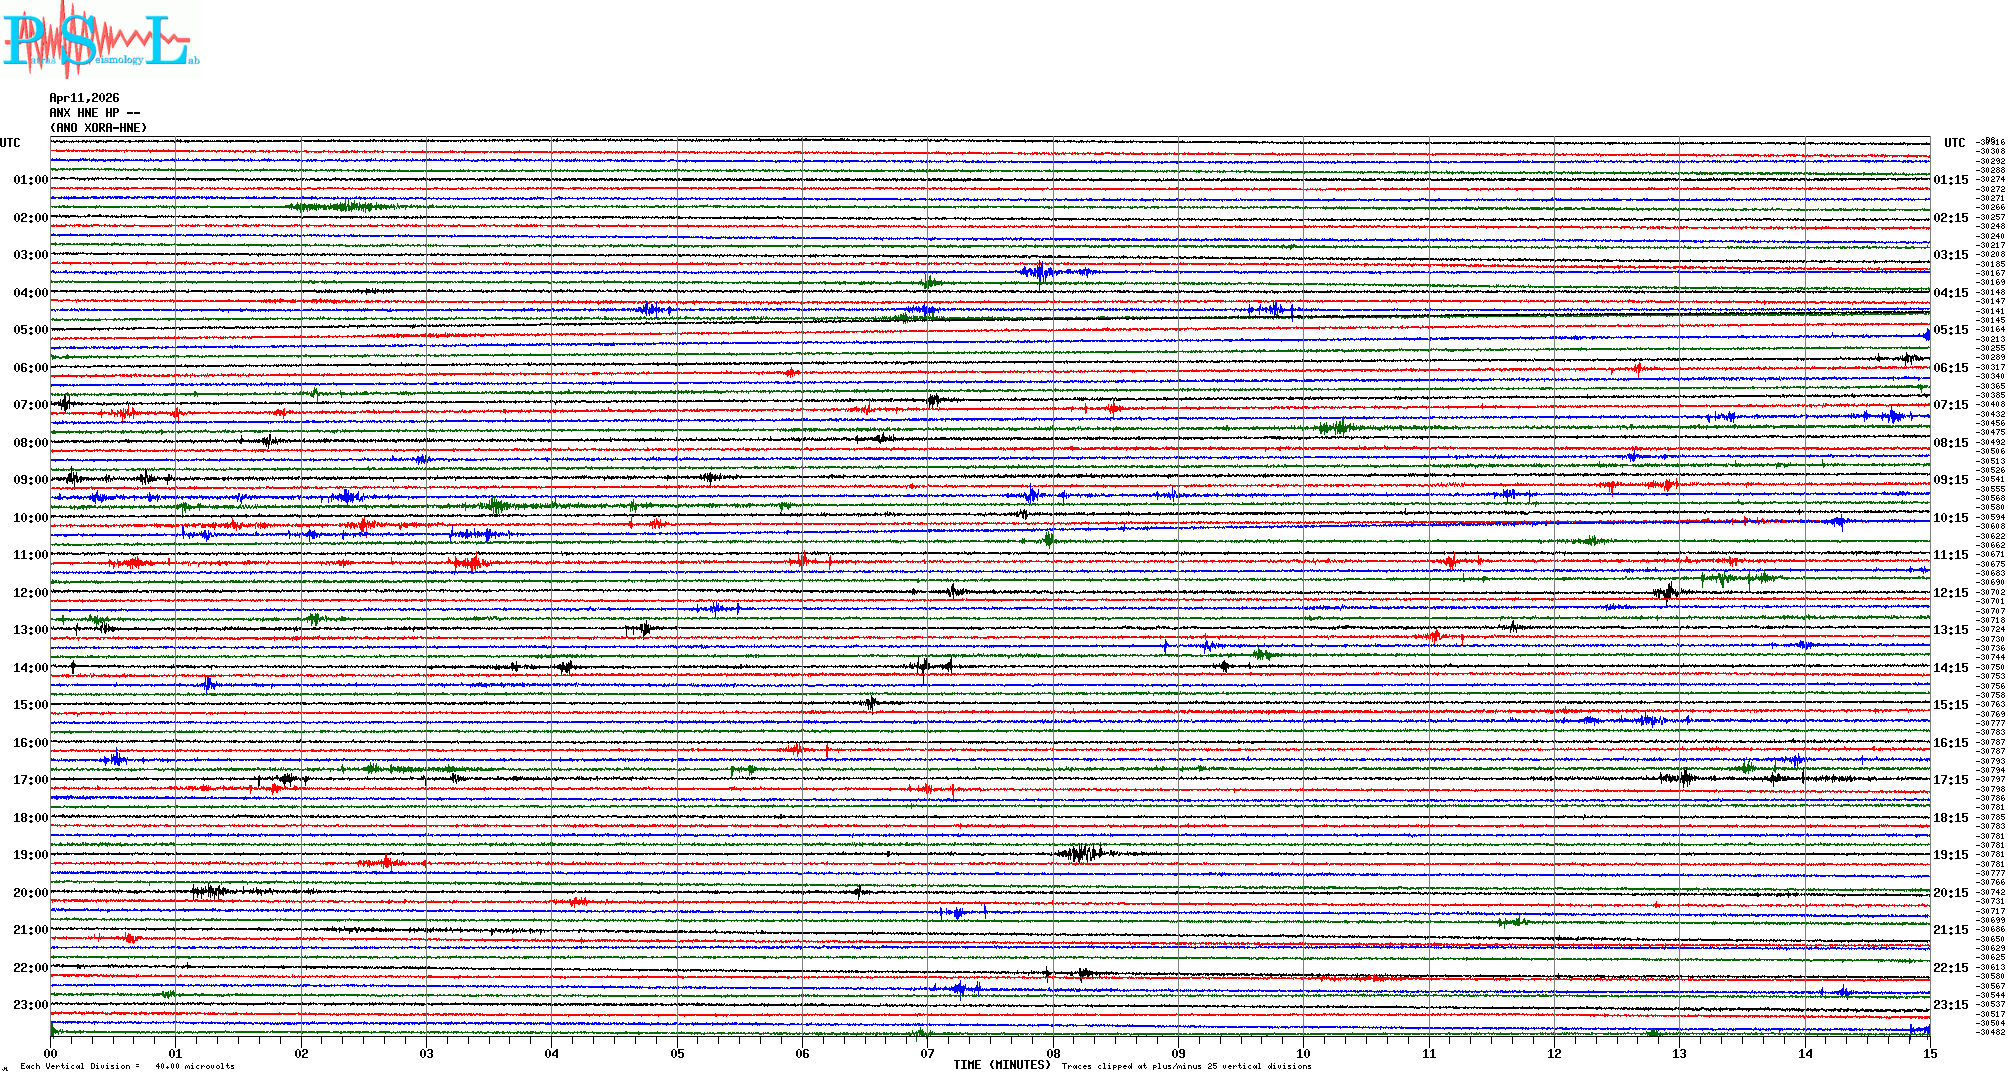Click the right UTC axis header

pos(1954,143)
